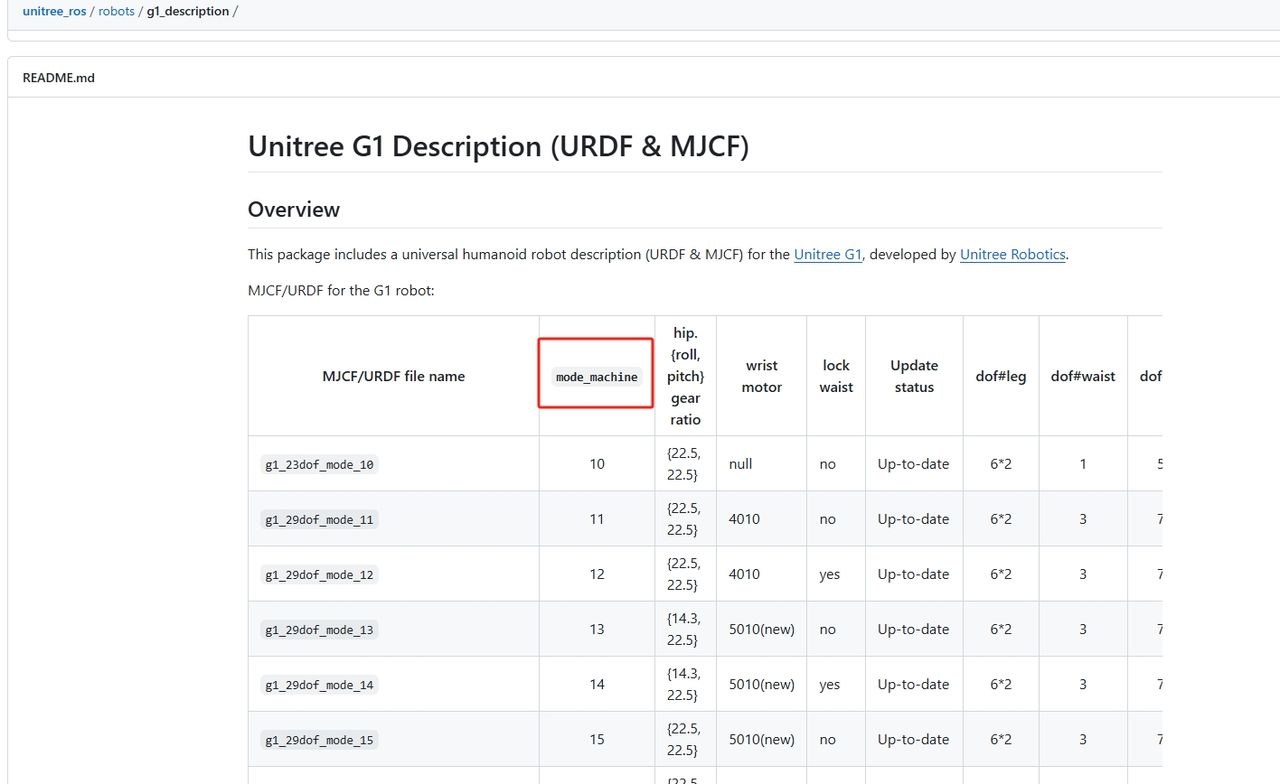Click gear ratio {22.5, 22.5} in mode_15 row

click(684, 739)
